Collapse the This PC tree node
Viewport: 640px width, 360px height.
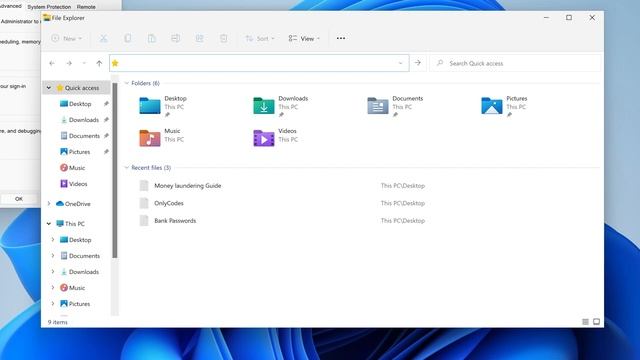(49, 224)
